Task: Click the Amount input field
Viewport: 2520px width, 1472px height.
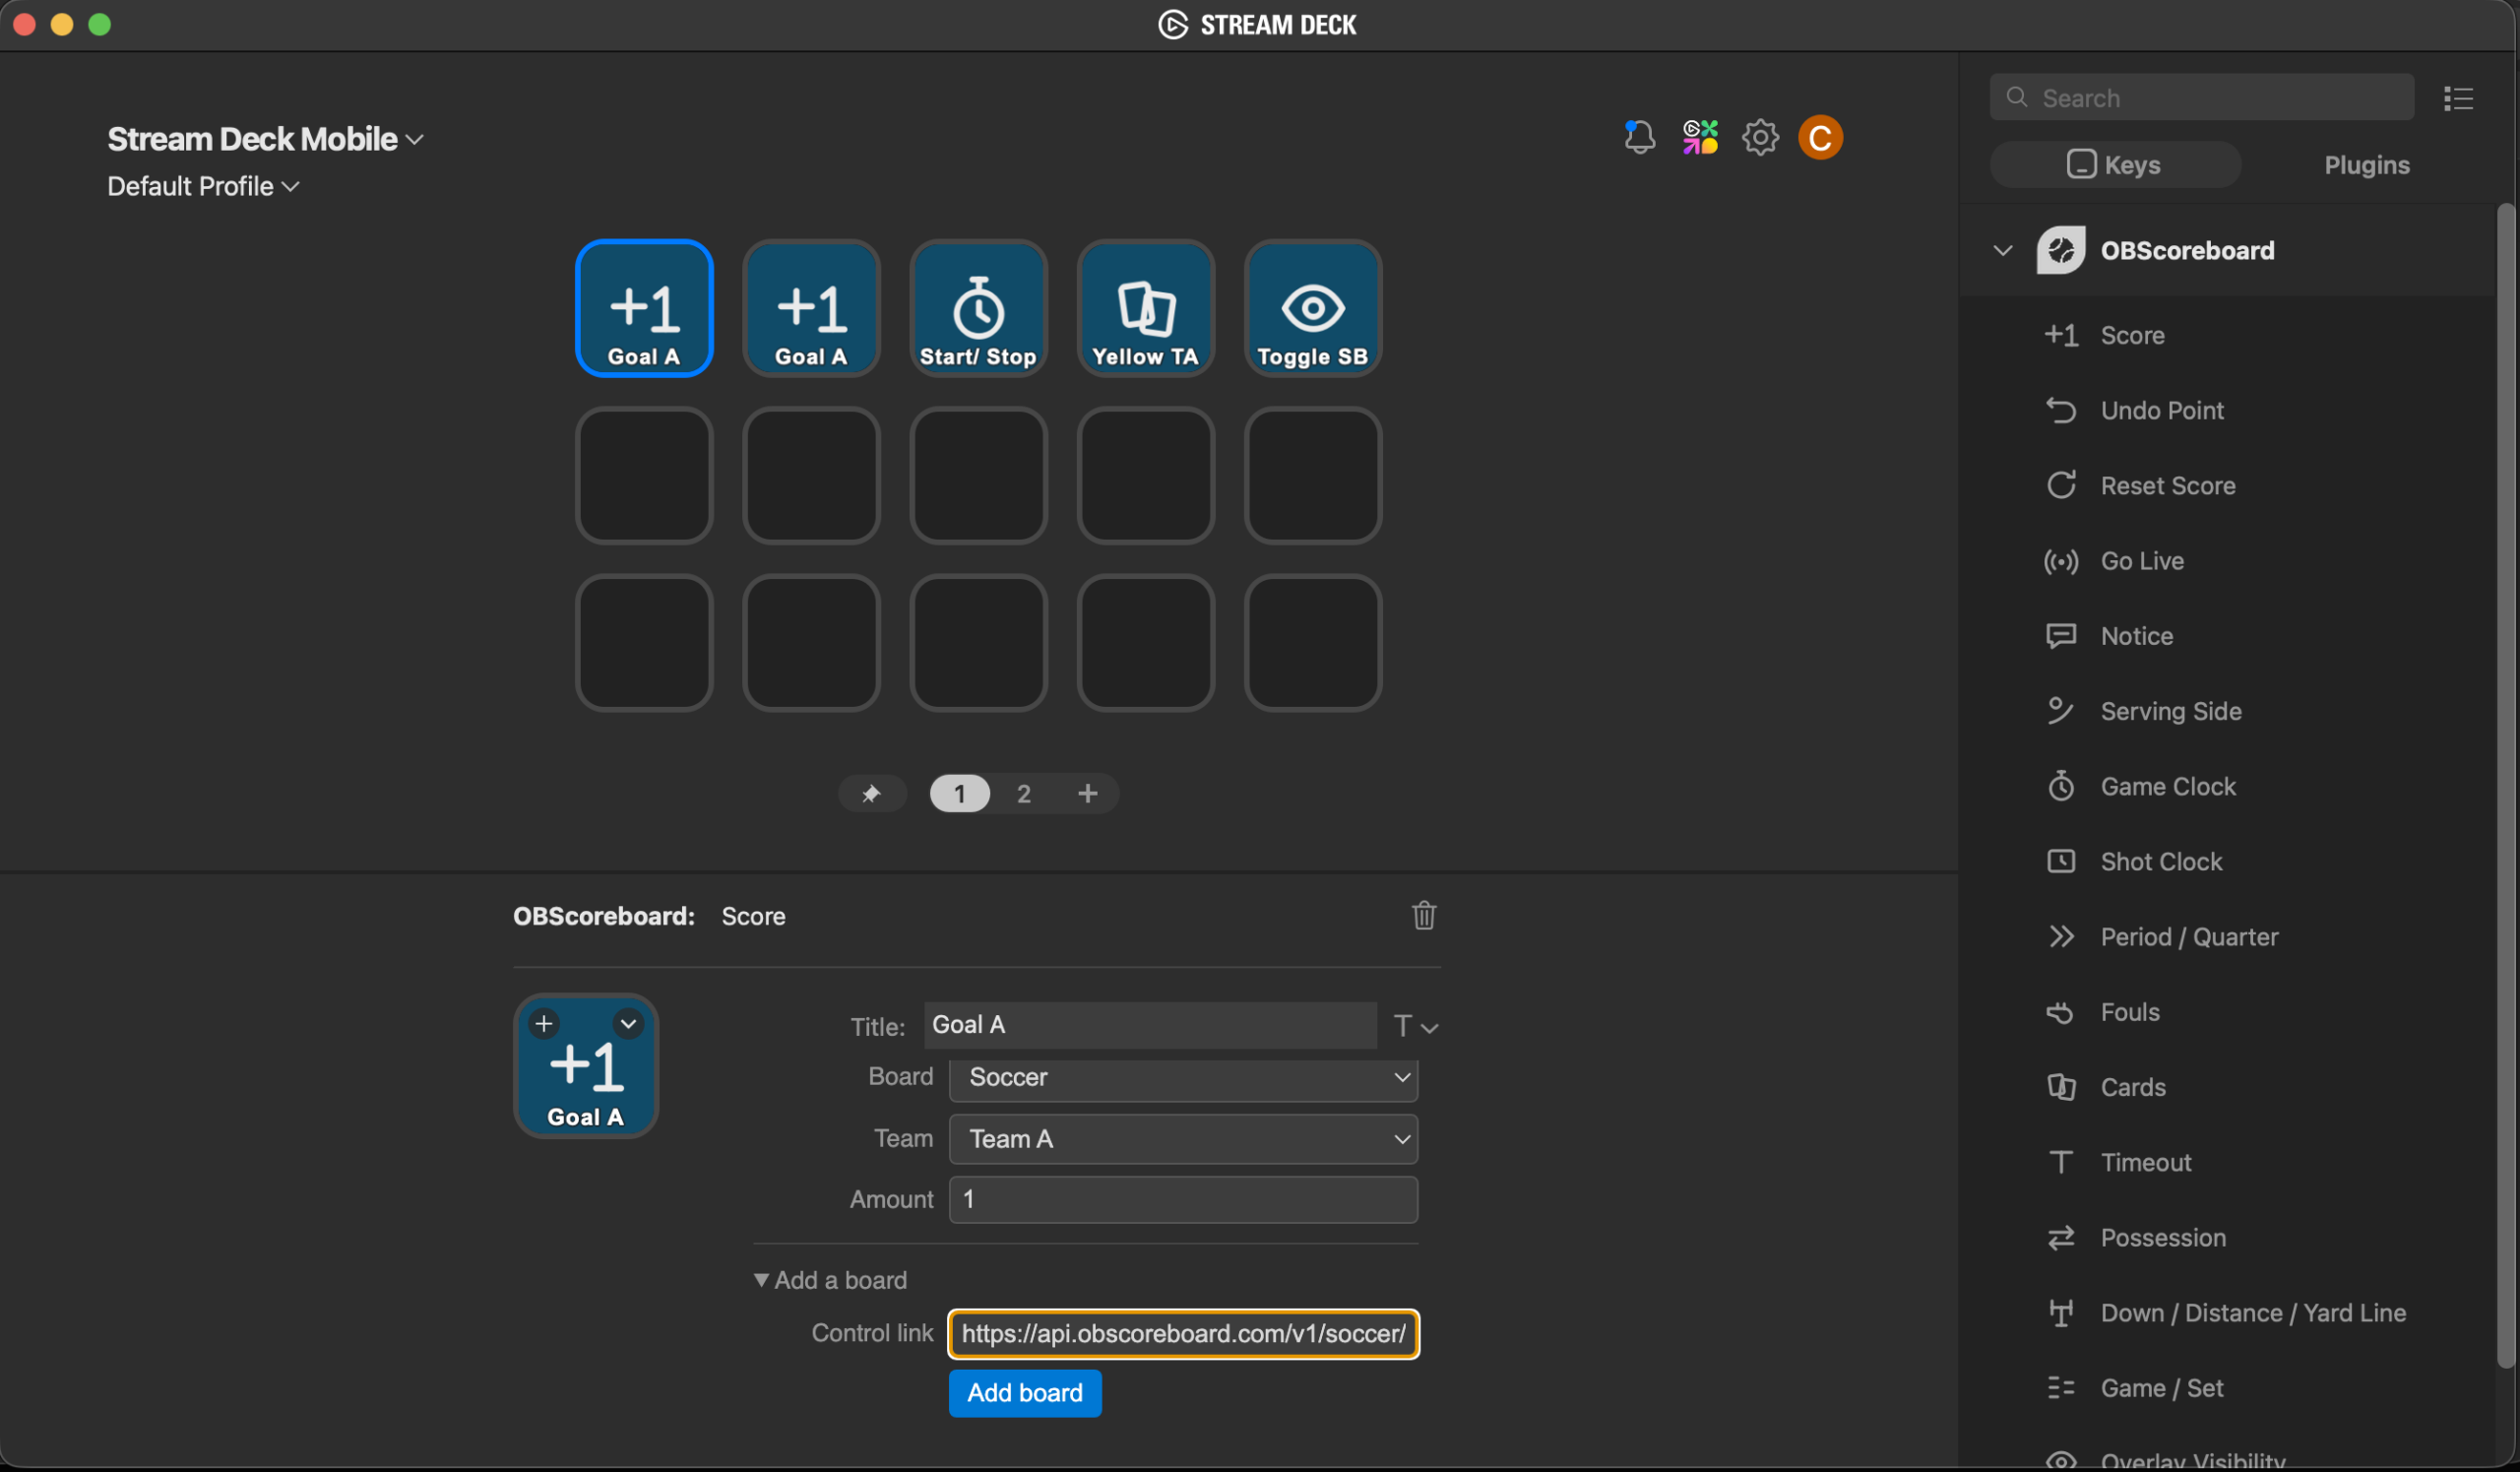Action: (x=1183, y=1199)
